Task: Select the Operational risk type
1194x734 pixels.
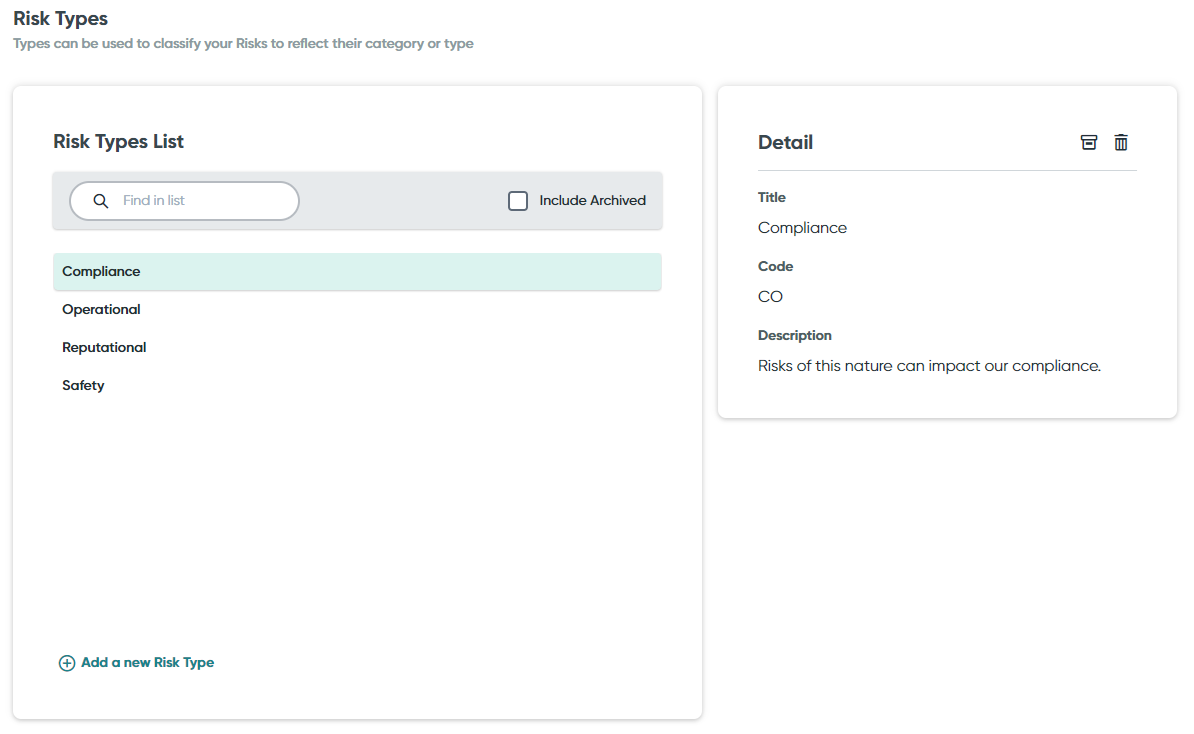Action: pos(101,309)
